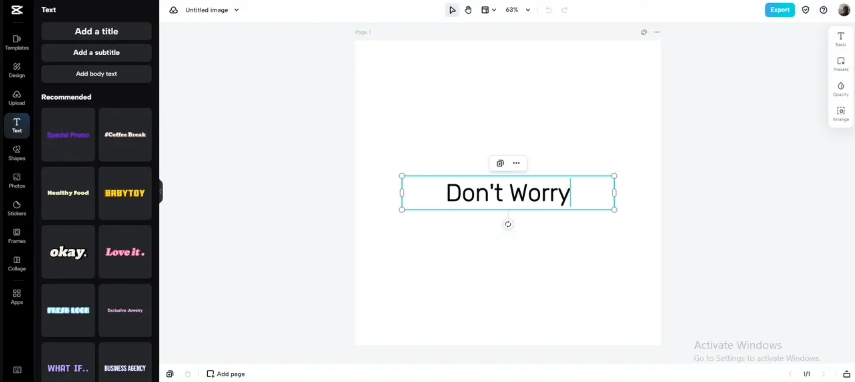Viewport: 855px width, 382px height.
Task: Click the rotate handle below text box
Action: coord(508,224)
